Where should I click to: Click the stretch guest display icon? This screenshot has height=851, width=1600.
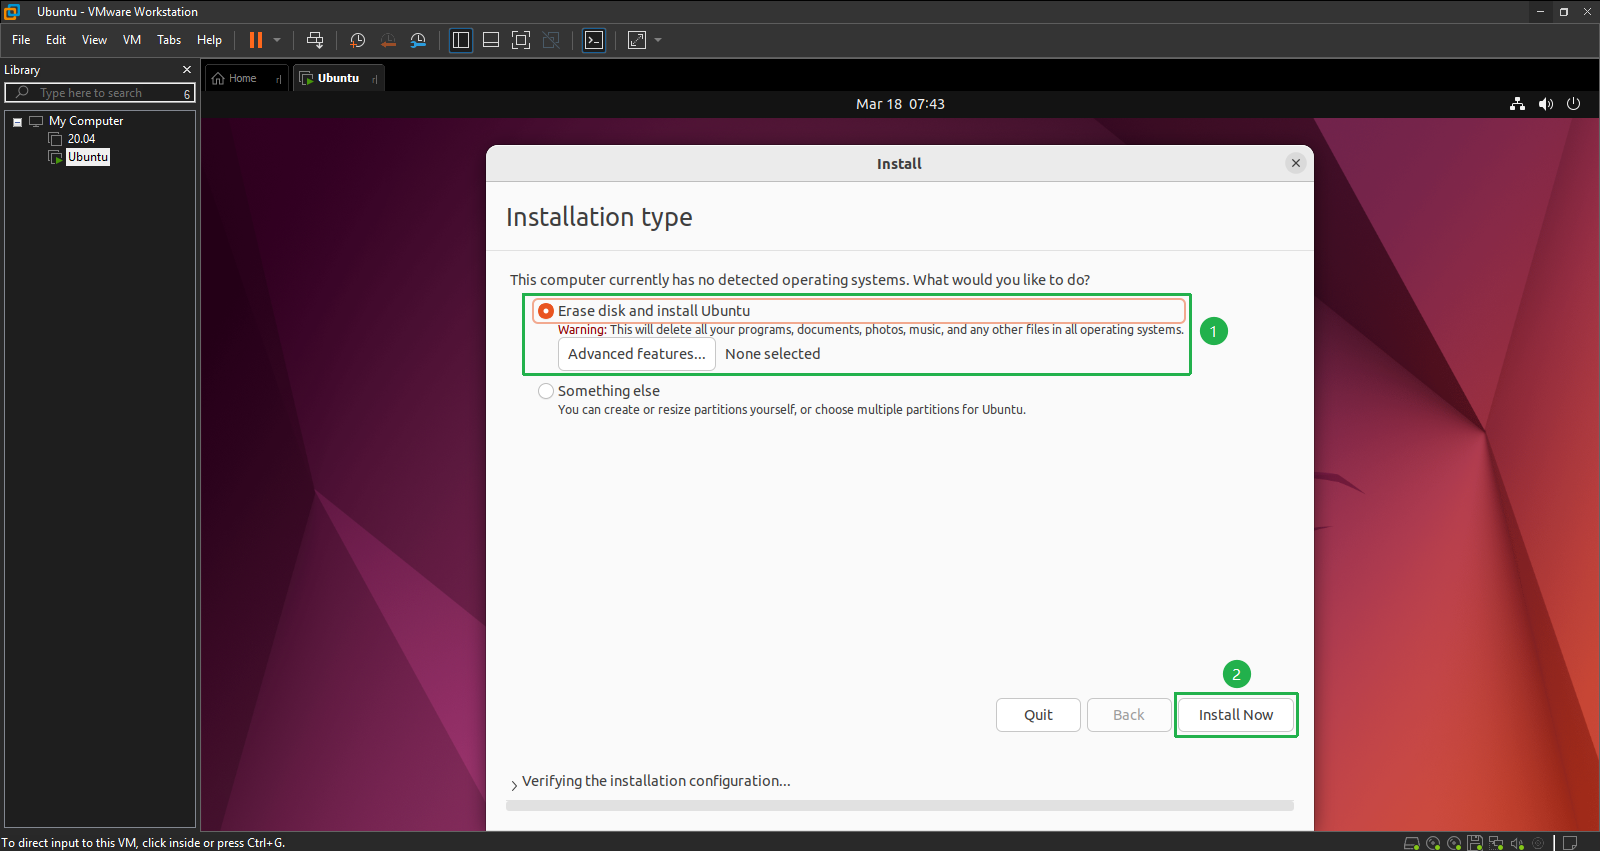pos(637,40)
